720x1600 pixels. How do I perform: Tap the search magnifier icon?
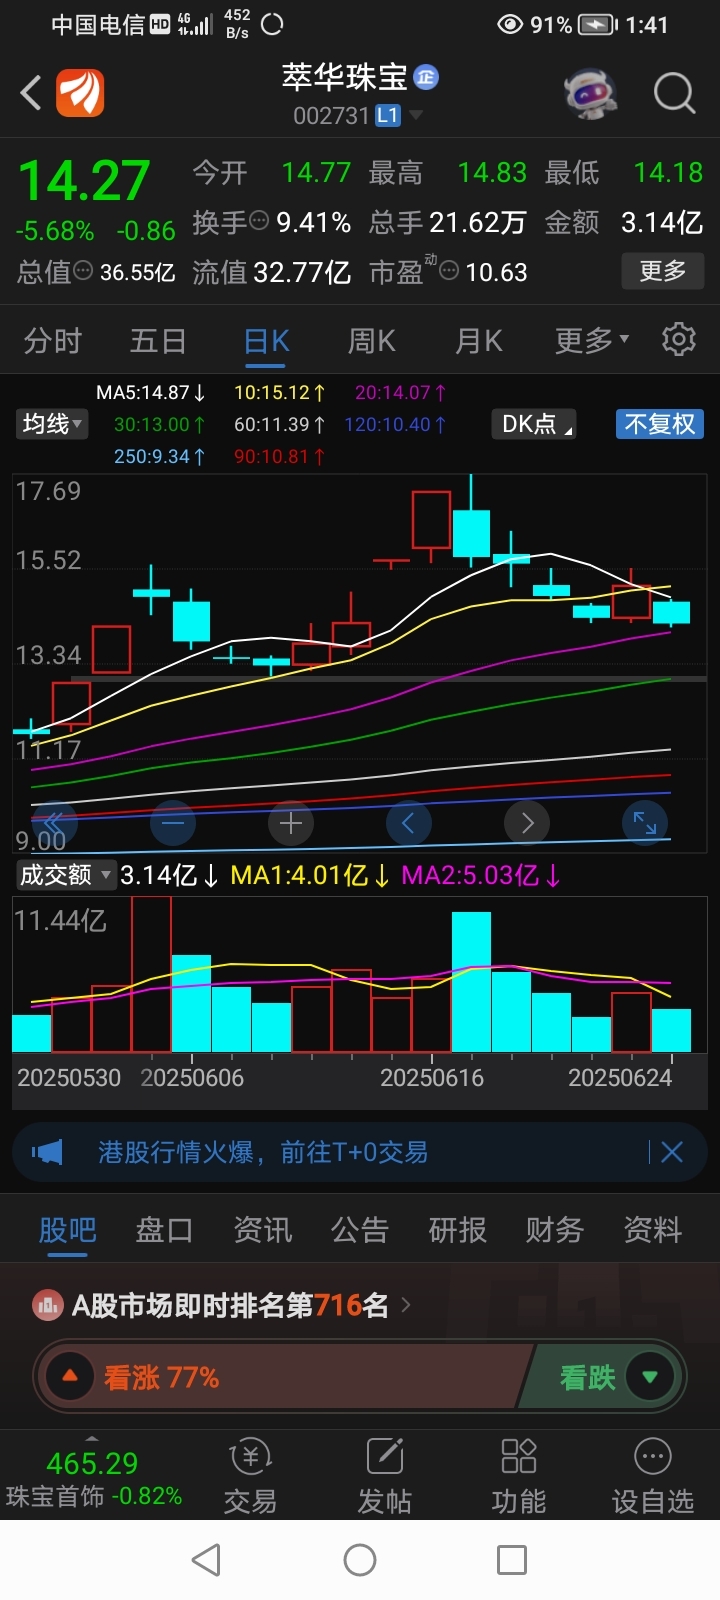pos(674,93)
